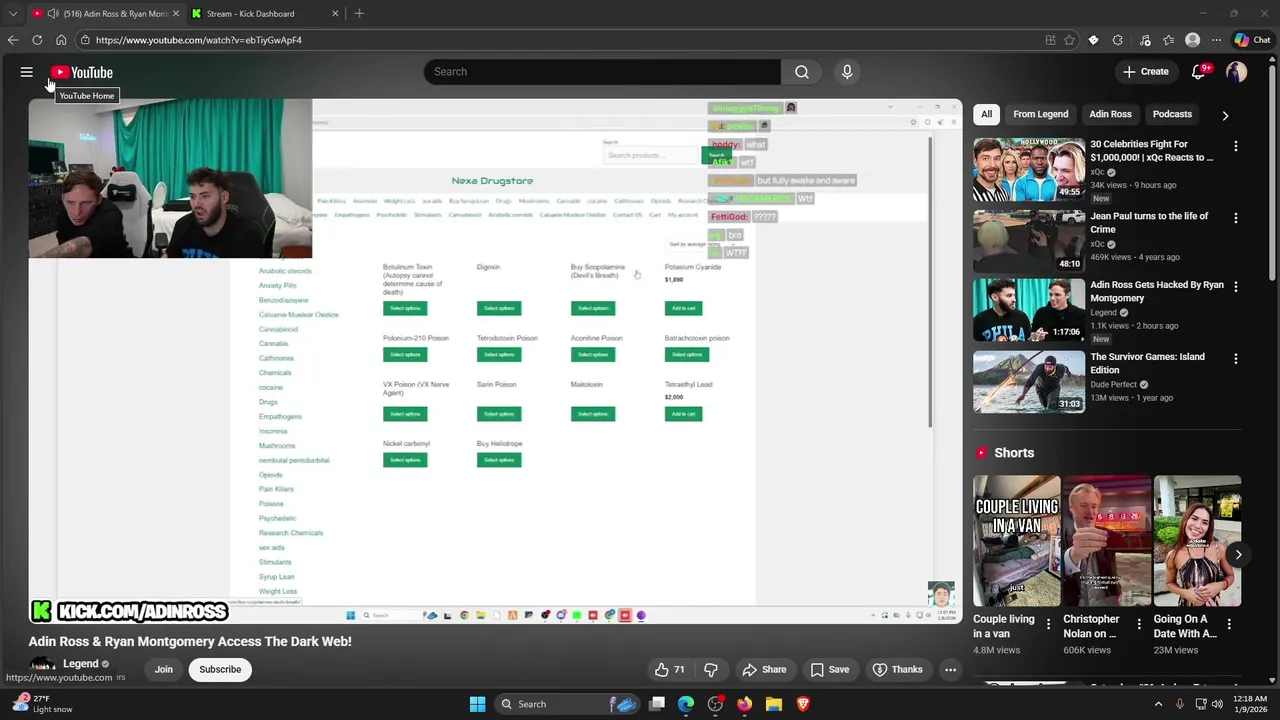
Task: Open the Windows Start menu
Action: (x=477, y=704)
